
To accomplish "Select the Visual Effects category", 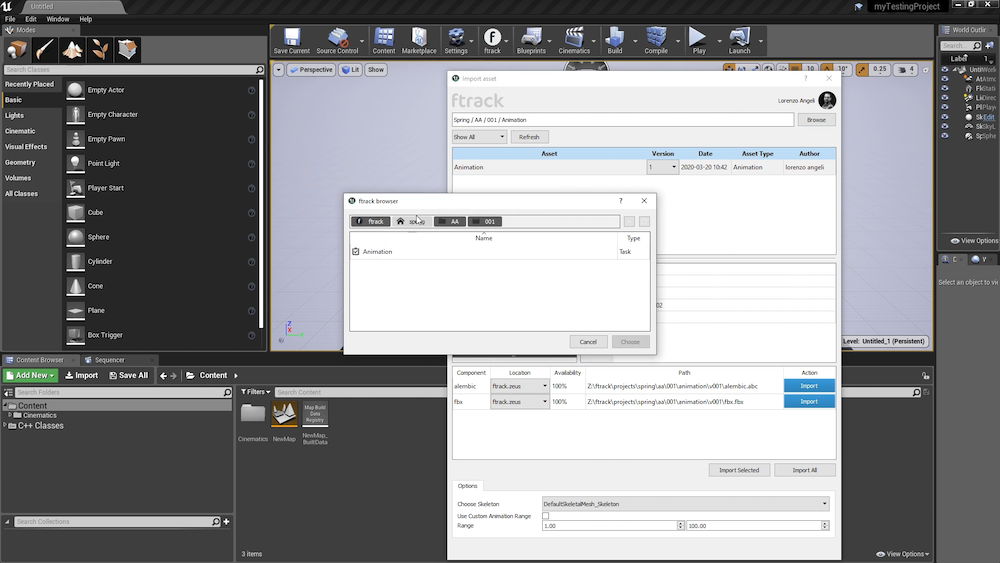I will pyautogui.click(x=26, y=147).
